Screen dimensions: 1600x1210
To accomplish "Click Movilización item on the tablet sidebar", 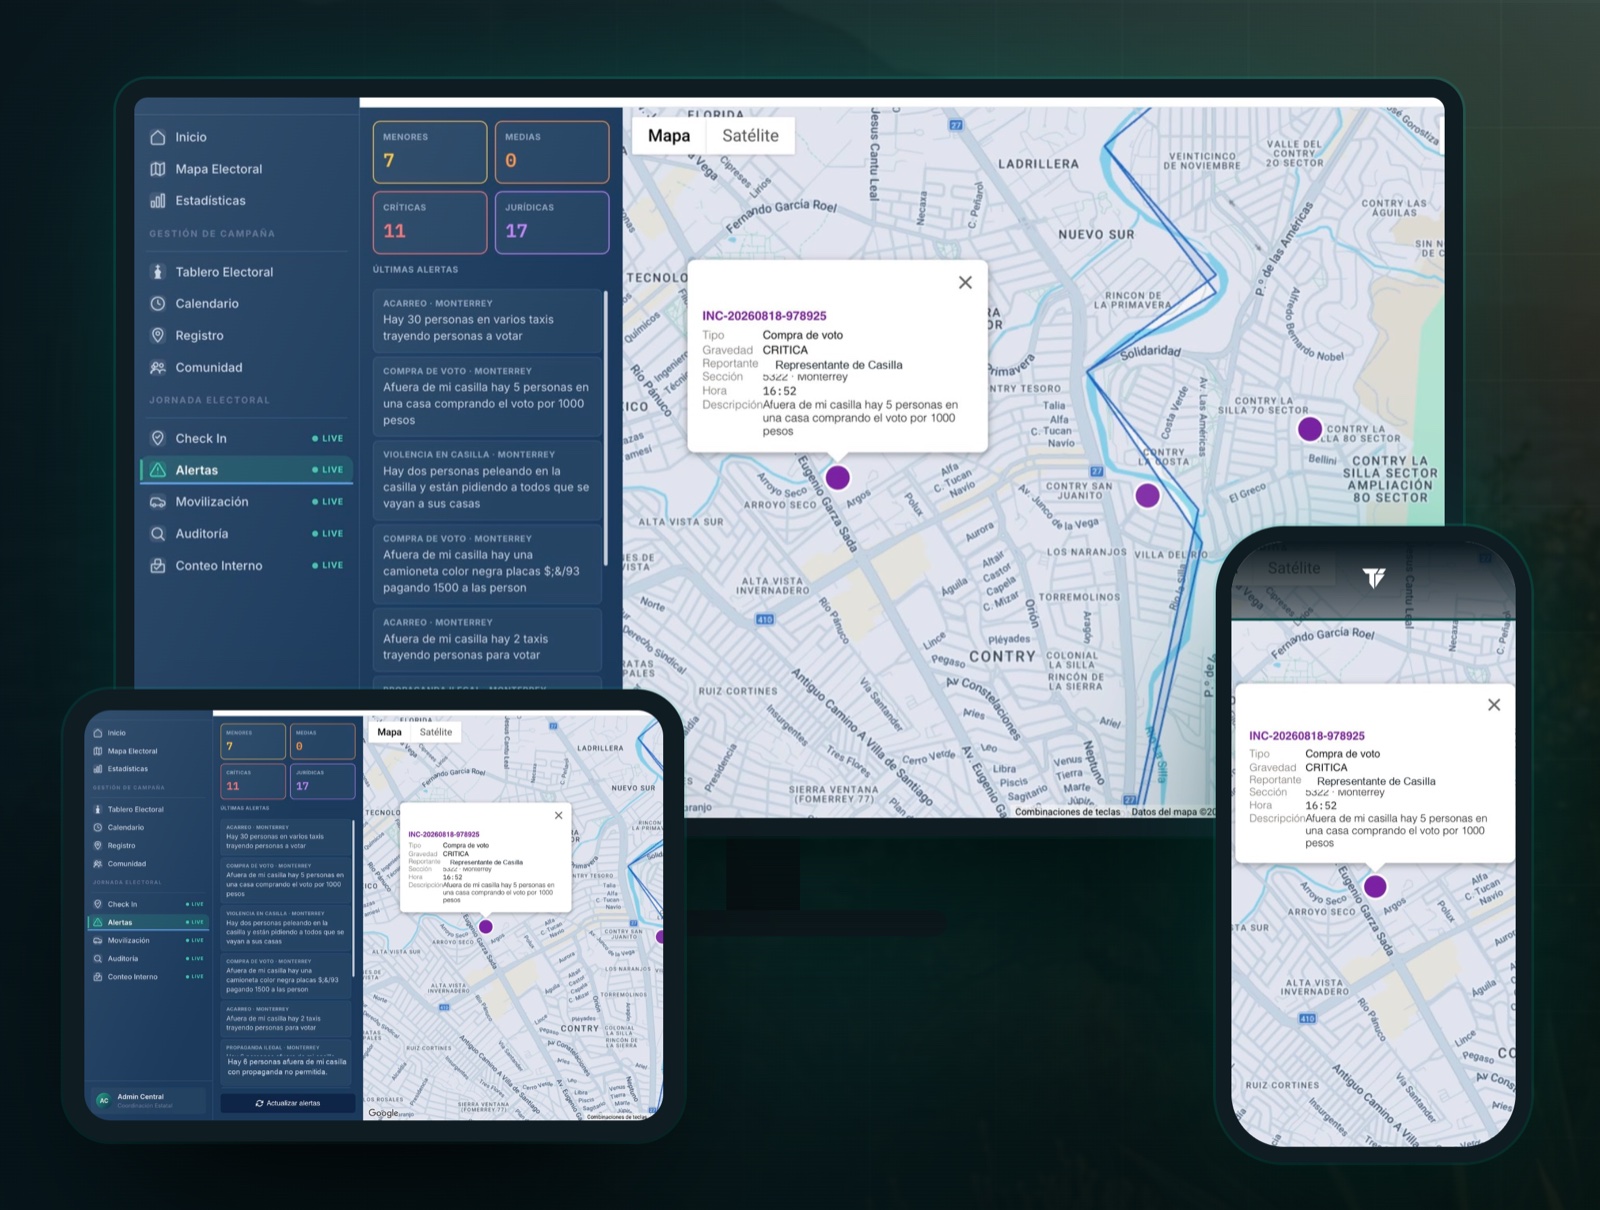I will click(x=148, y=940).
